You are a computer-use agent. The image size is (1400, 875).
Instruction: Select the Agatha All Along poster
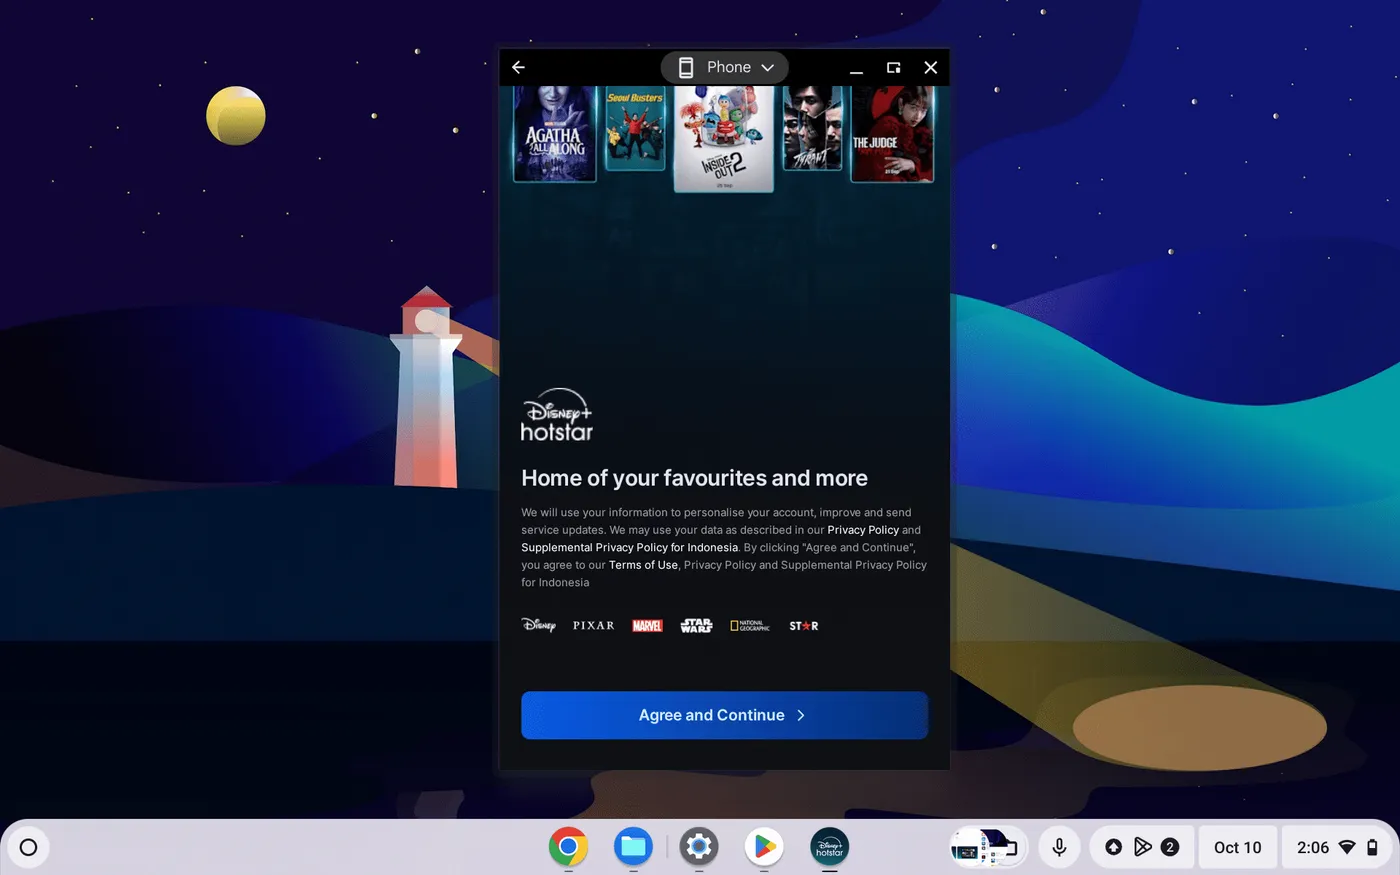pos(555,133)
